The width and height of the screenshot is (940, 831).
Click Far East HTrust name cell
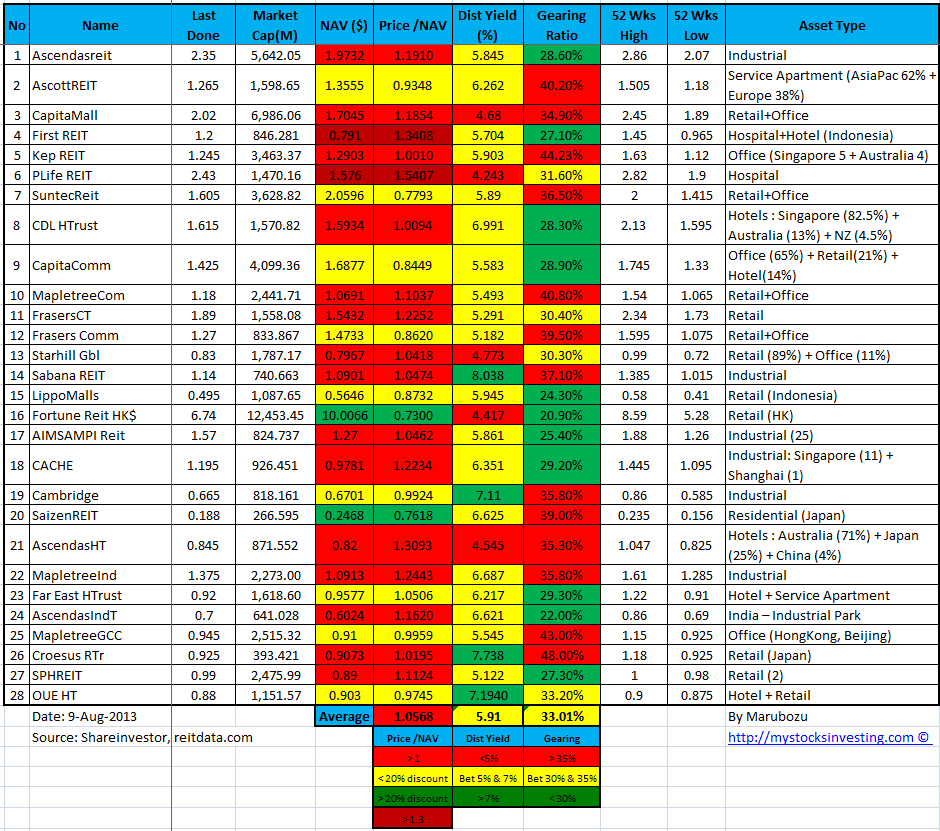point(100,595)
